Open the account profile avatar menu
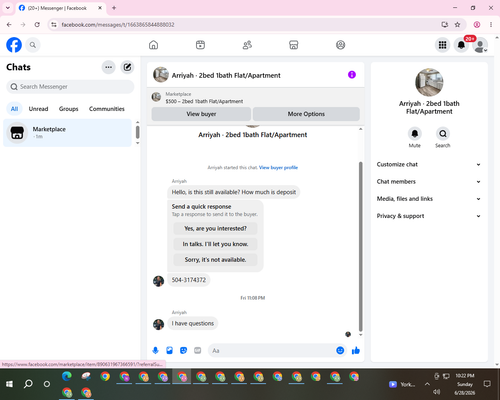 pyautogui.click(x=480, y=45)
